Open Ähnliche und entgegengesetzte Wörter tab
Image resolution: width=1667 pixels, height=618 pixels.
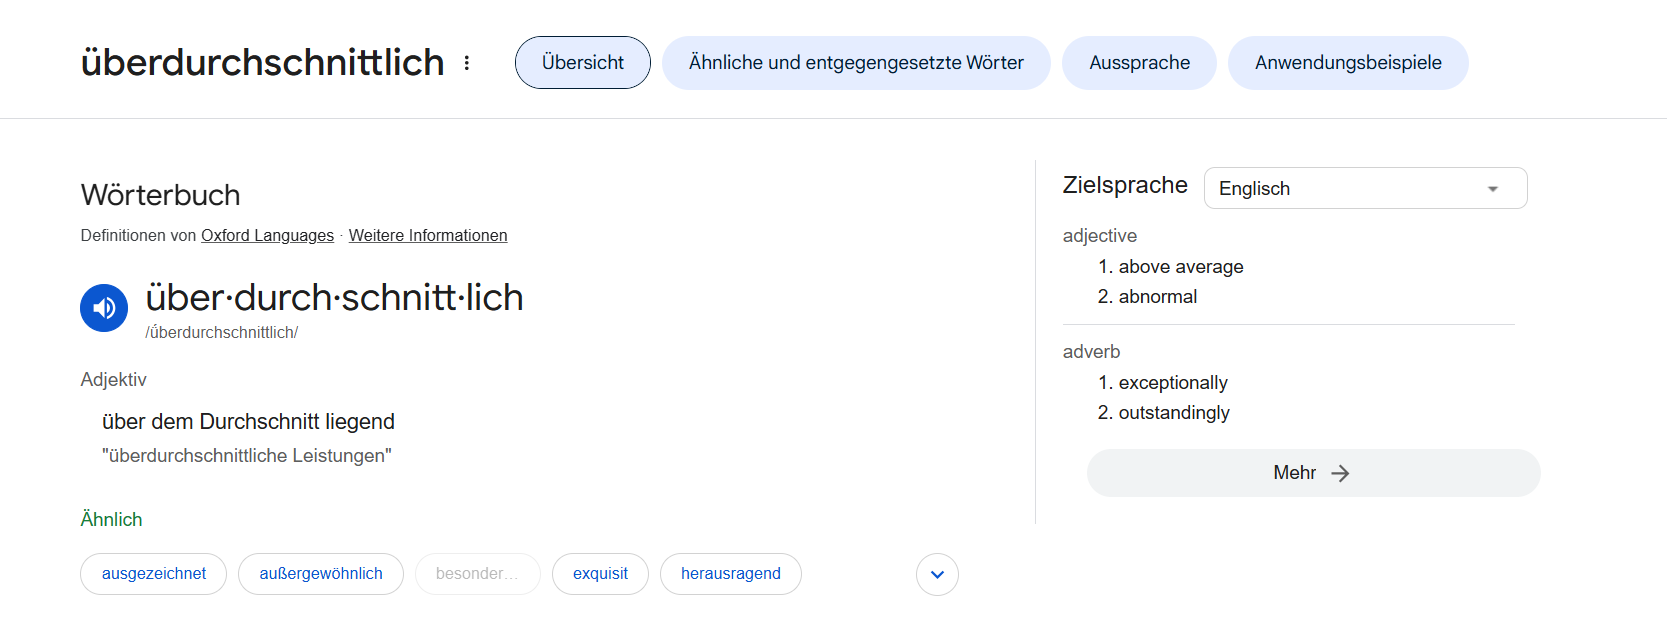click(856, 63)
